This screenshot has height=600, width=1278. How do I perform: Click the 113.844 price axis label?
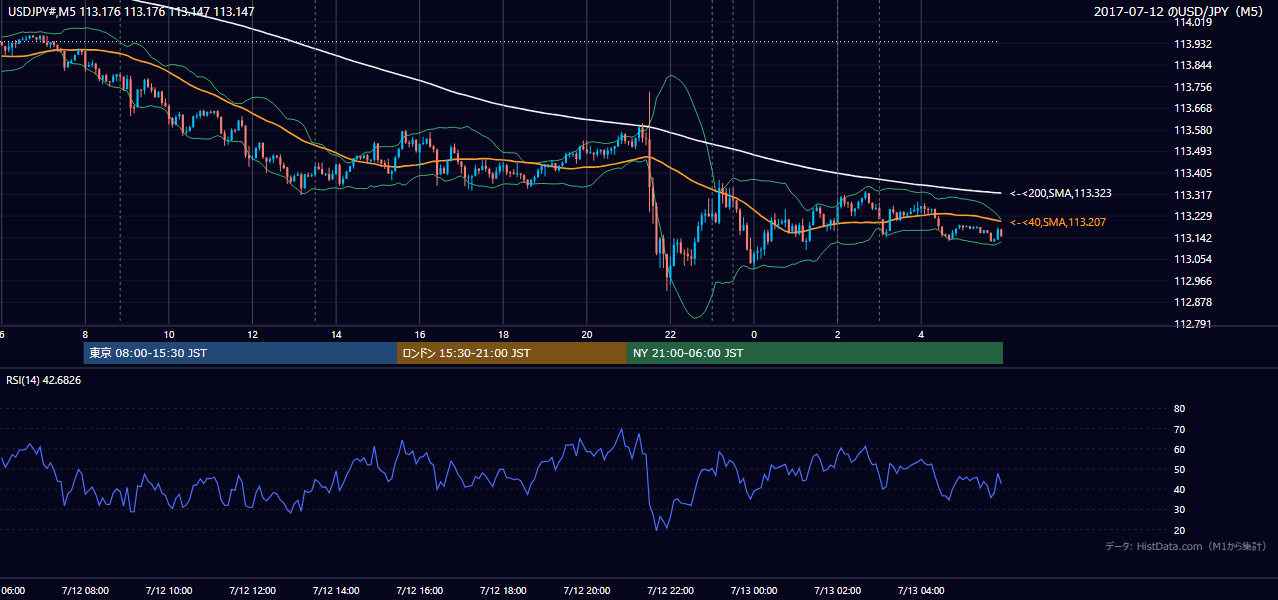tap(1193, 65)
